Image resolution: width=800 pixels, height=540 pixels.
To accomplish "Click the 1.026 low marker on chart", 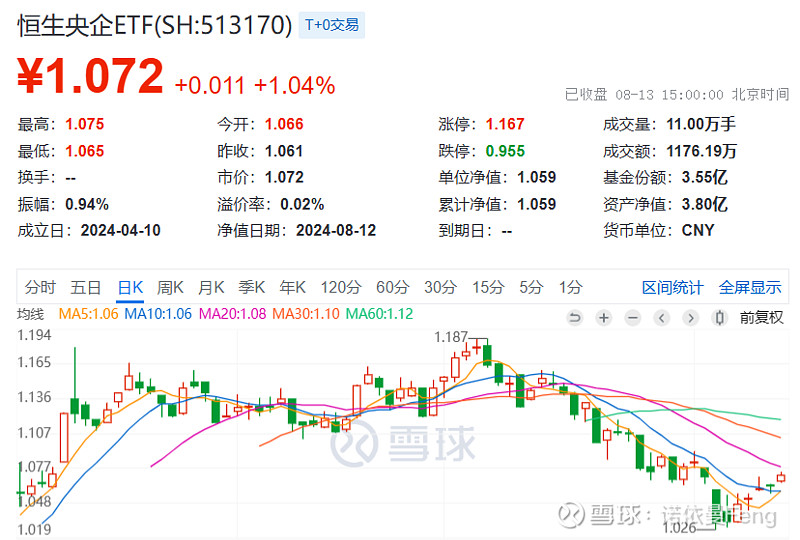I will pyautogui.click(x=679, y=528).
